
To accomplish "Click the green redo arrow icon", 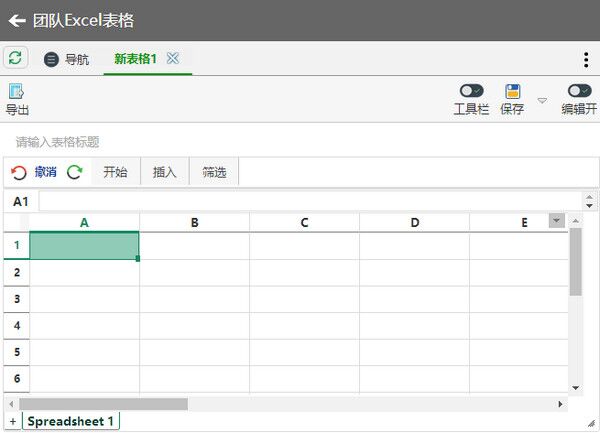I will [75, 172].
